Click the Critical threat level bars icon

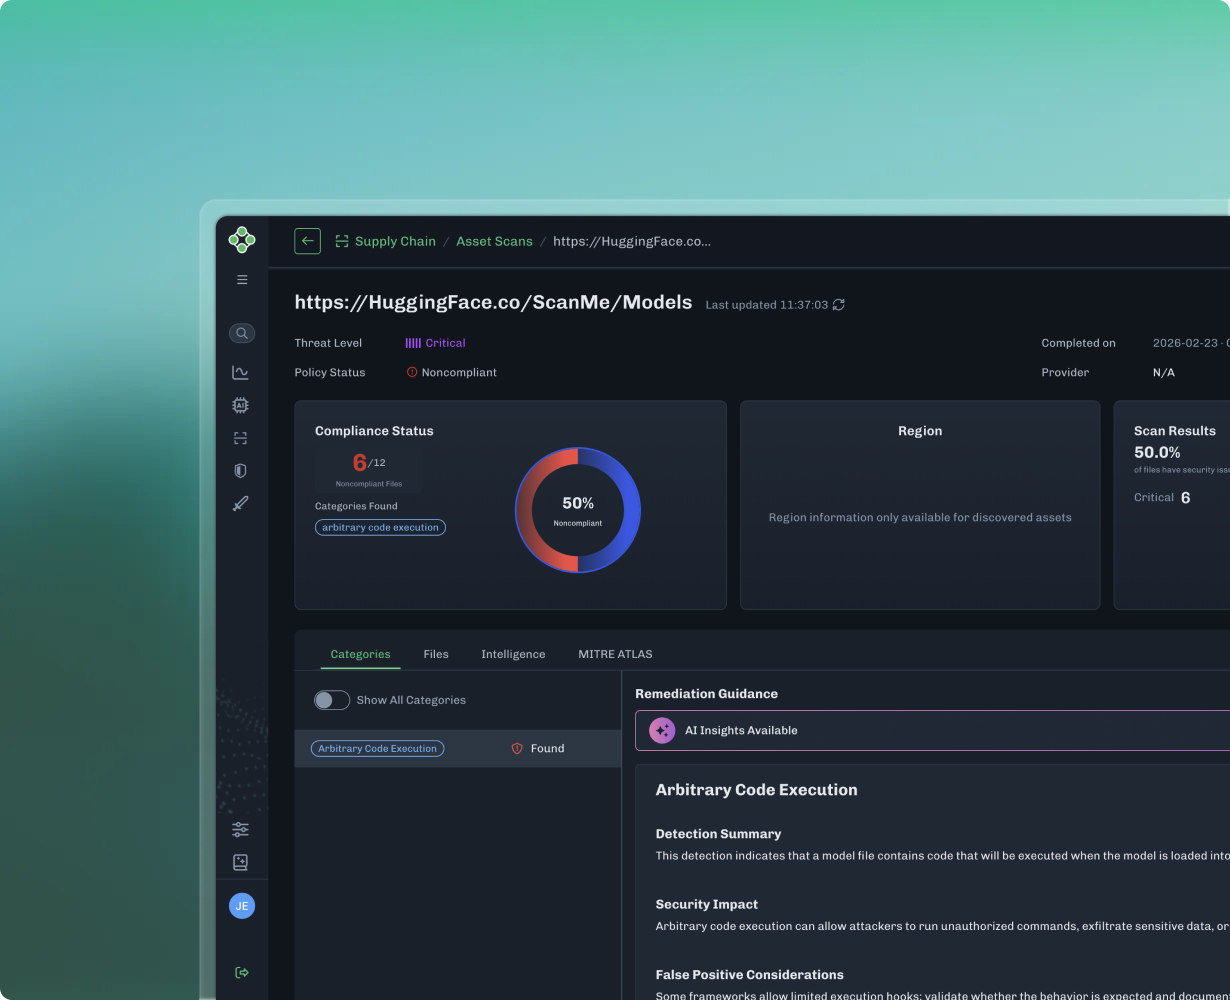[413, 343]
